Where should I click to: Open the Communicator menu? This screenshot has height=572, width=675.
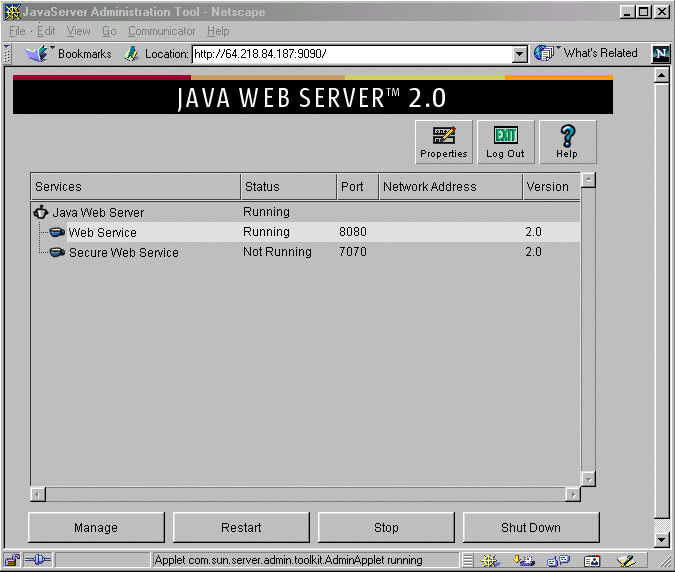coord(161,31)
